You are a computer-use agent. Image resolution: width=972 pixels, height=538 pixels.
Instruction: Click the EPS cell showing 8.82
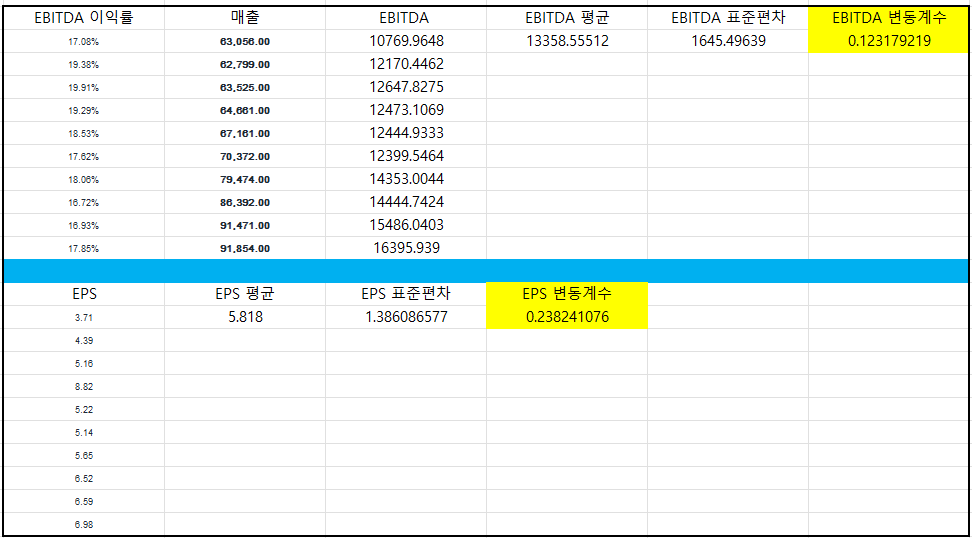[84, 386]
